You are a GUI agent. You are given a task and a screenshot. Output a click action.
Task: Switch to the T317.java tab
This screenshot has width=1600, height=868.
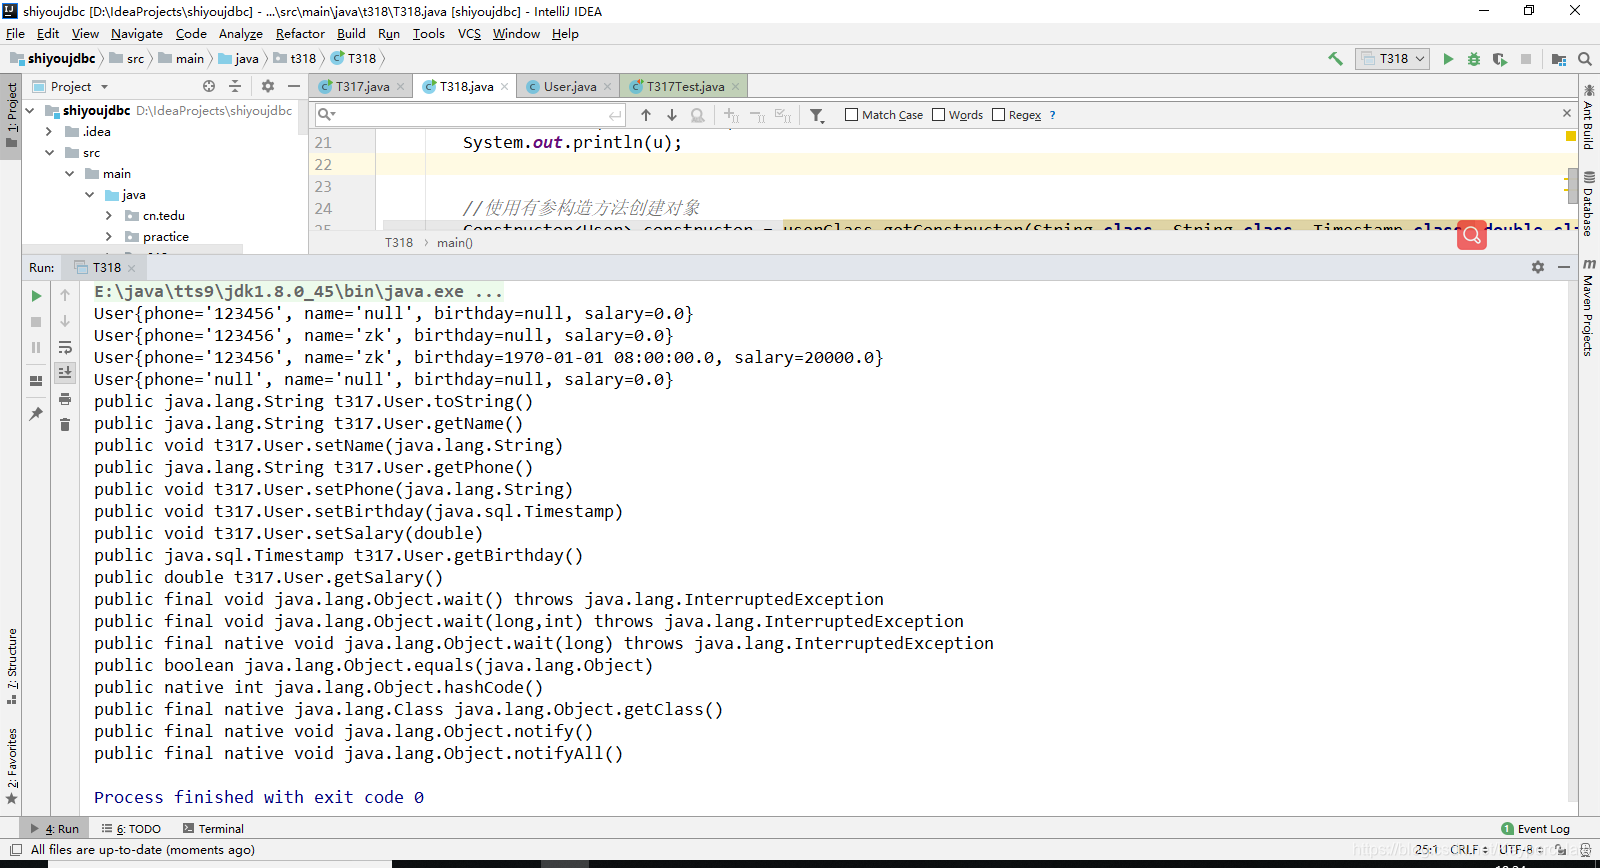click(x=362, y=87)
